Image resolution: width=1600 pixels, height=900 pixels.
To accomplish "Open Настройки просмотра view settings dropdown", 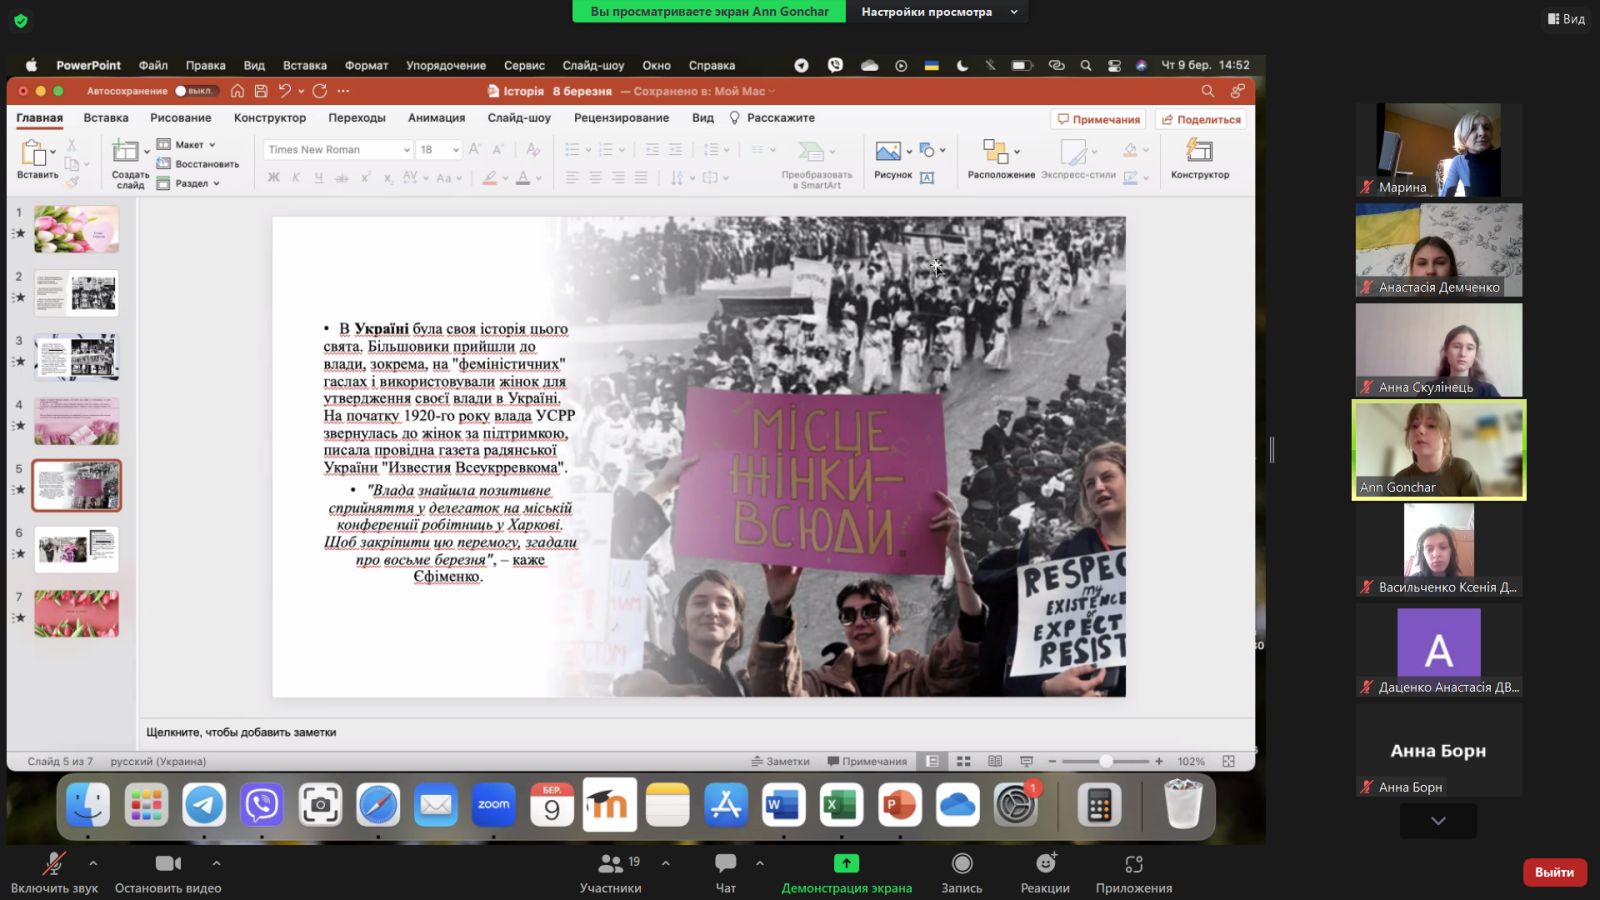I will [x=938, y=12].
